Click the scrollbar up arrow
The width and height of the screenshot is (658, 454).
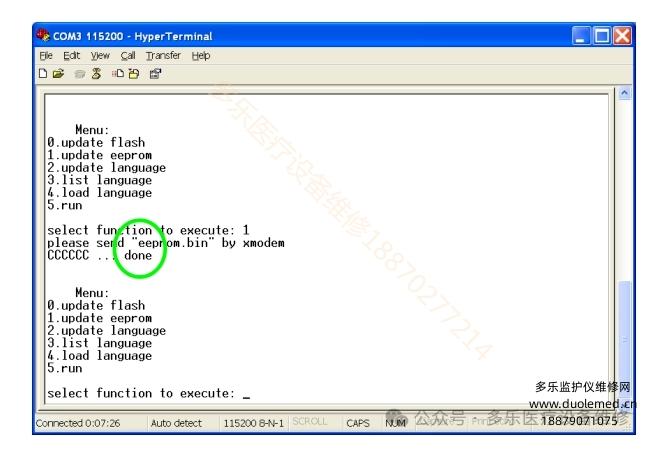point(625,94)
